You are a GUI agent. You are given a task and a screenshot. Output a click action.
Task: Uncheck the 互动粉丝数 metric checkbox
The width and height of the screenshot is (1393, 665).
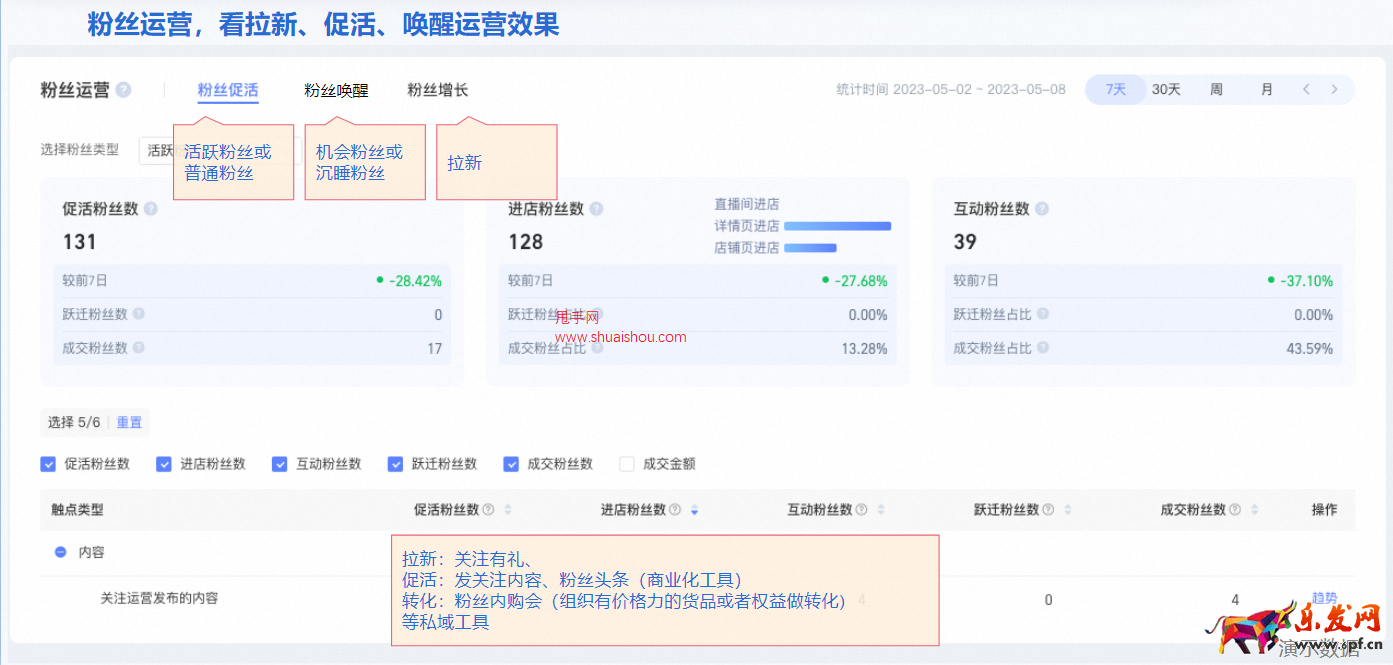tap(280, 463)
